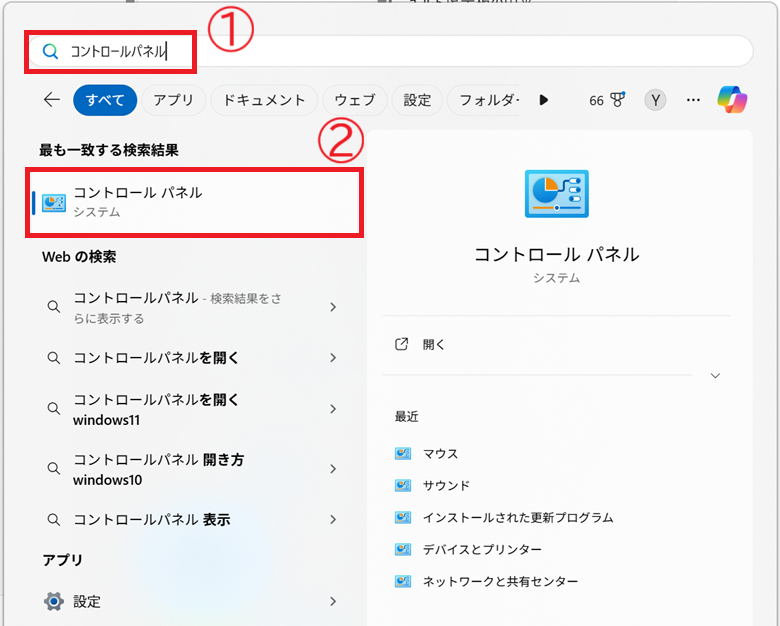The width and height of the screenshot is (780, 626).
Task: Expand arrow for コントロールパネルを開く suggestion
Action: (x=333, y=358)
